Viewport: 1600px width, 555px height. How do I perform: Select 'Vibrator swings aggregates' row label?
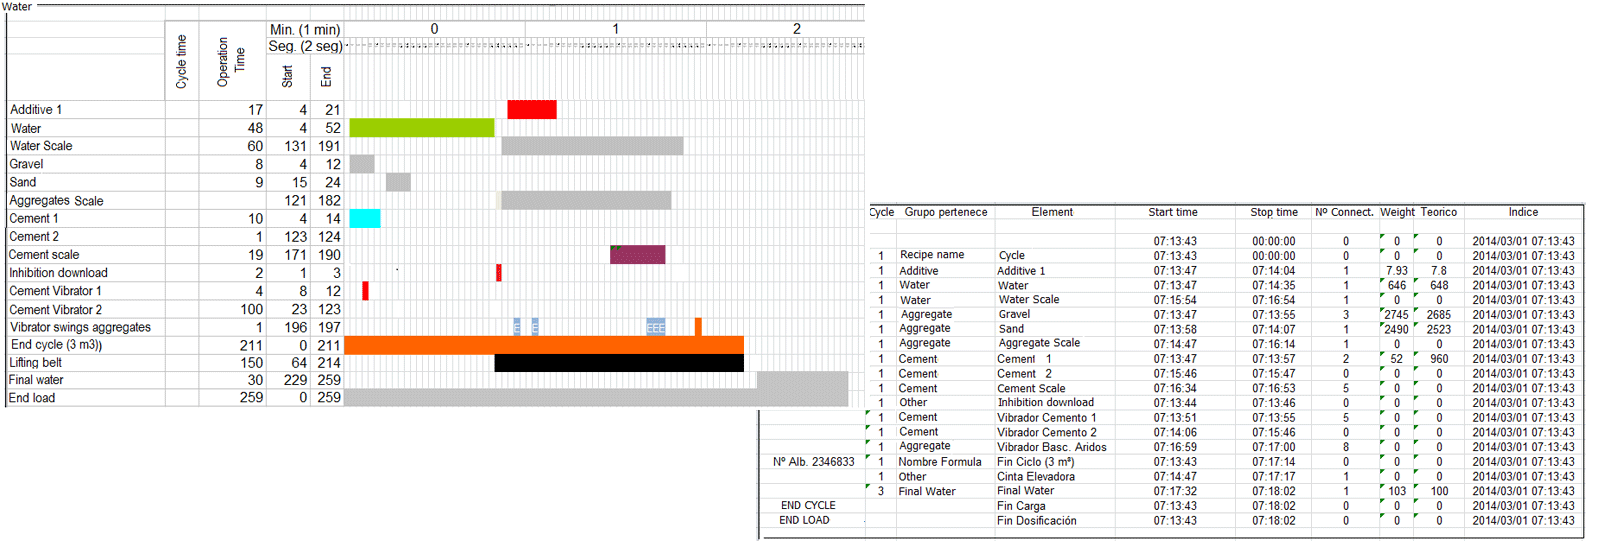click(x=81, y=327)
